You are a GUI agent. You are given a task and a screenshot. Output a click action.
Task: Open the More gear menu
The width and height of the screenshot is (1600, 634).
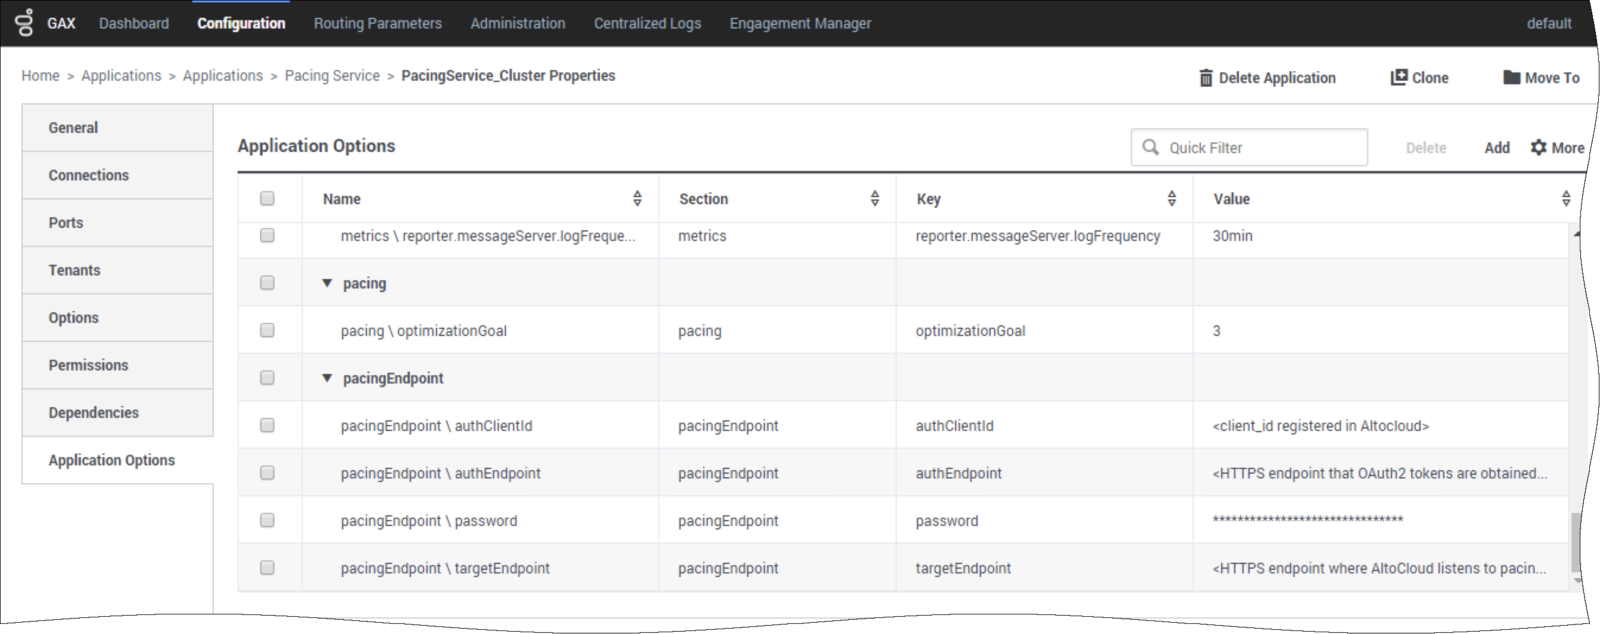tap(1557, 147)
